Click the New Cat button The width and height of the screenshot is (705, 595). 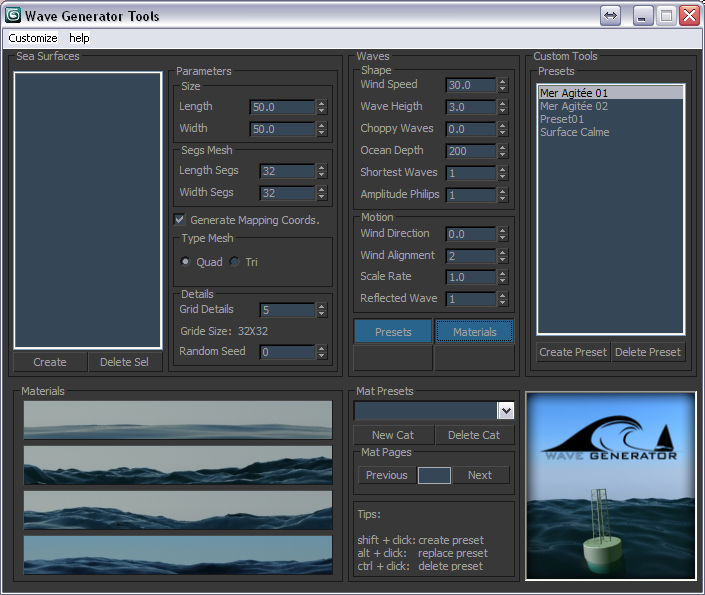pyautogui.click(x=393, y=435)
